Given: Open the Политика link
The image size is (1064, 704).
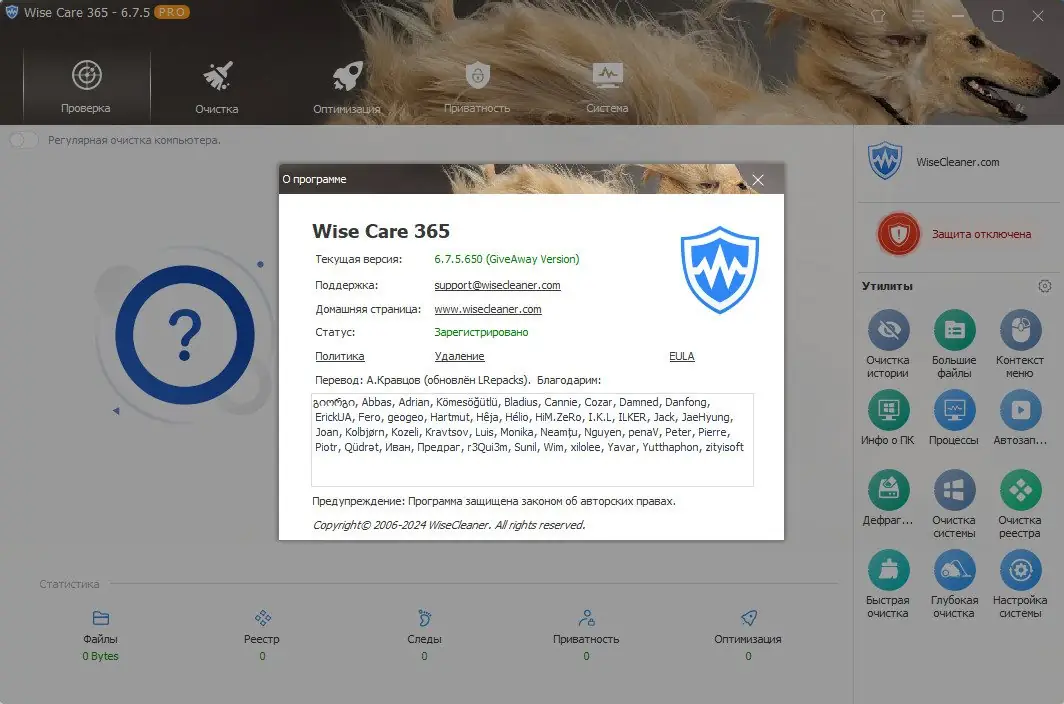Looking at the screenshot, I should click(x=339, y=356).
